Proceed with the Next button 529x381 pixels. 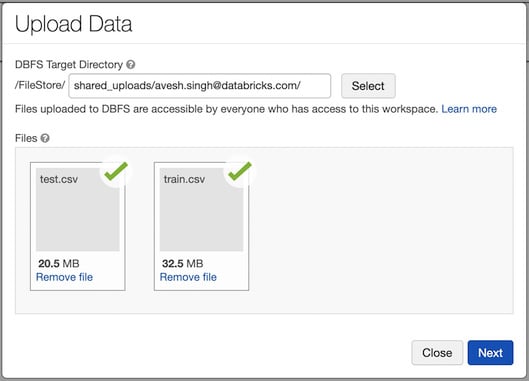click(x=490, y=353)
